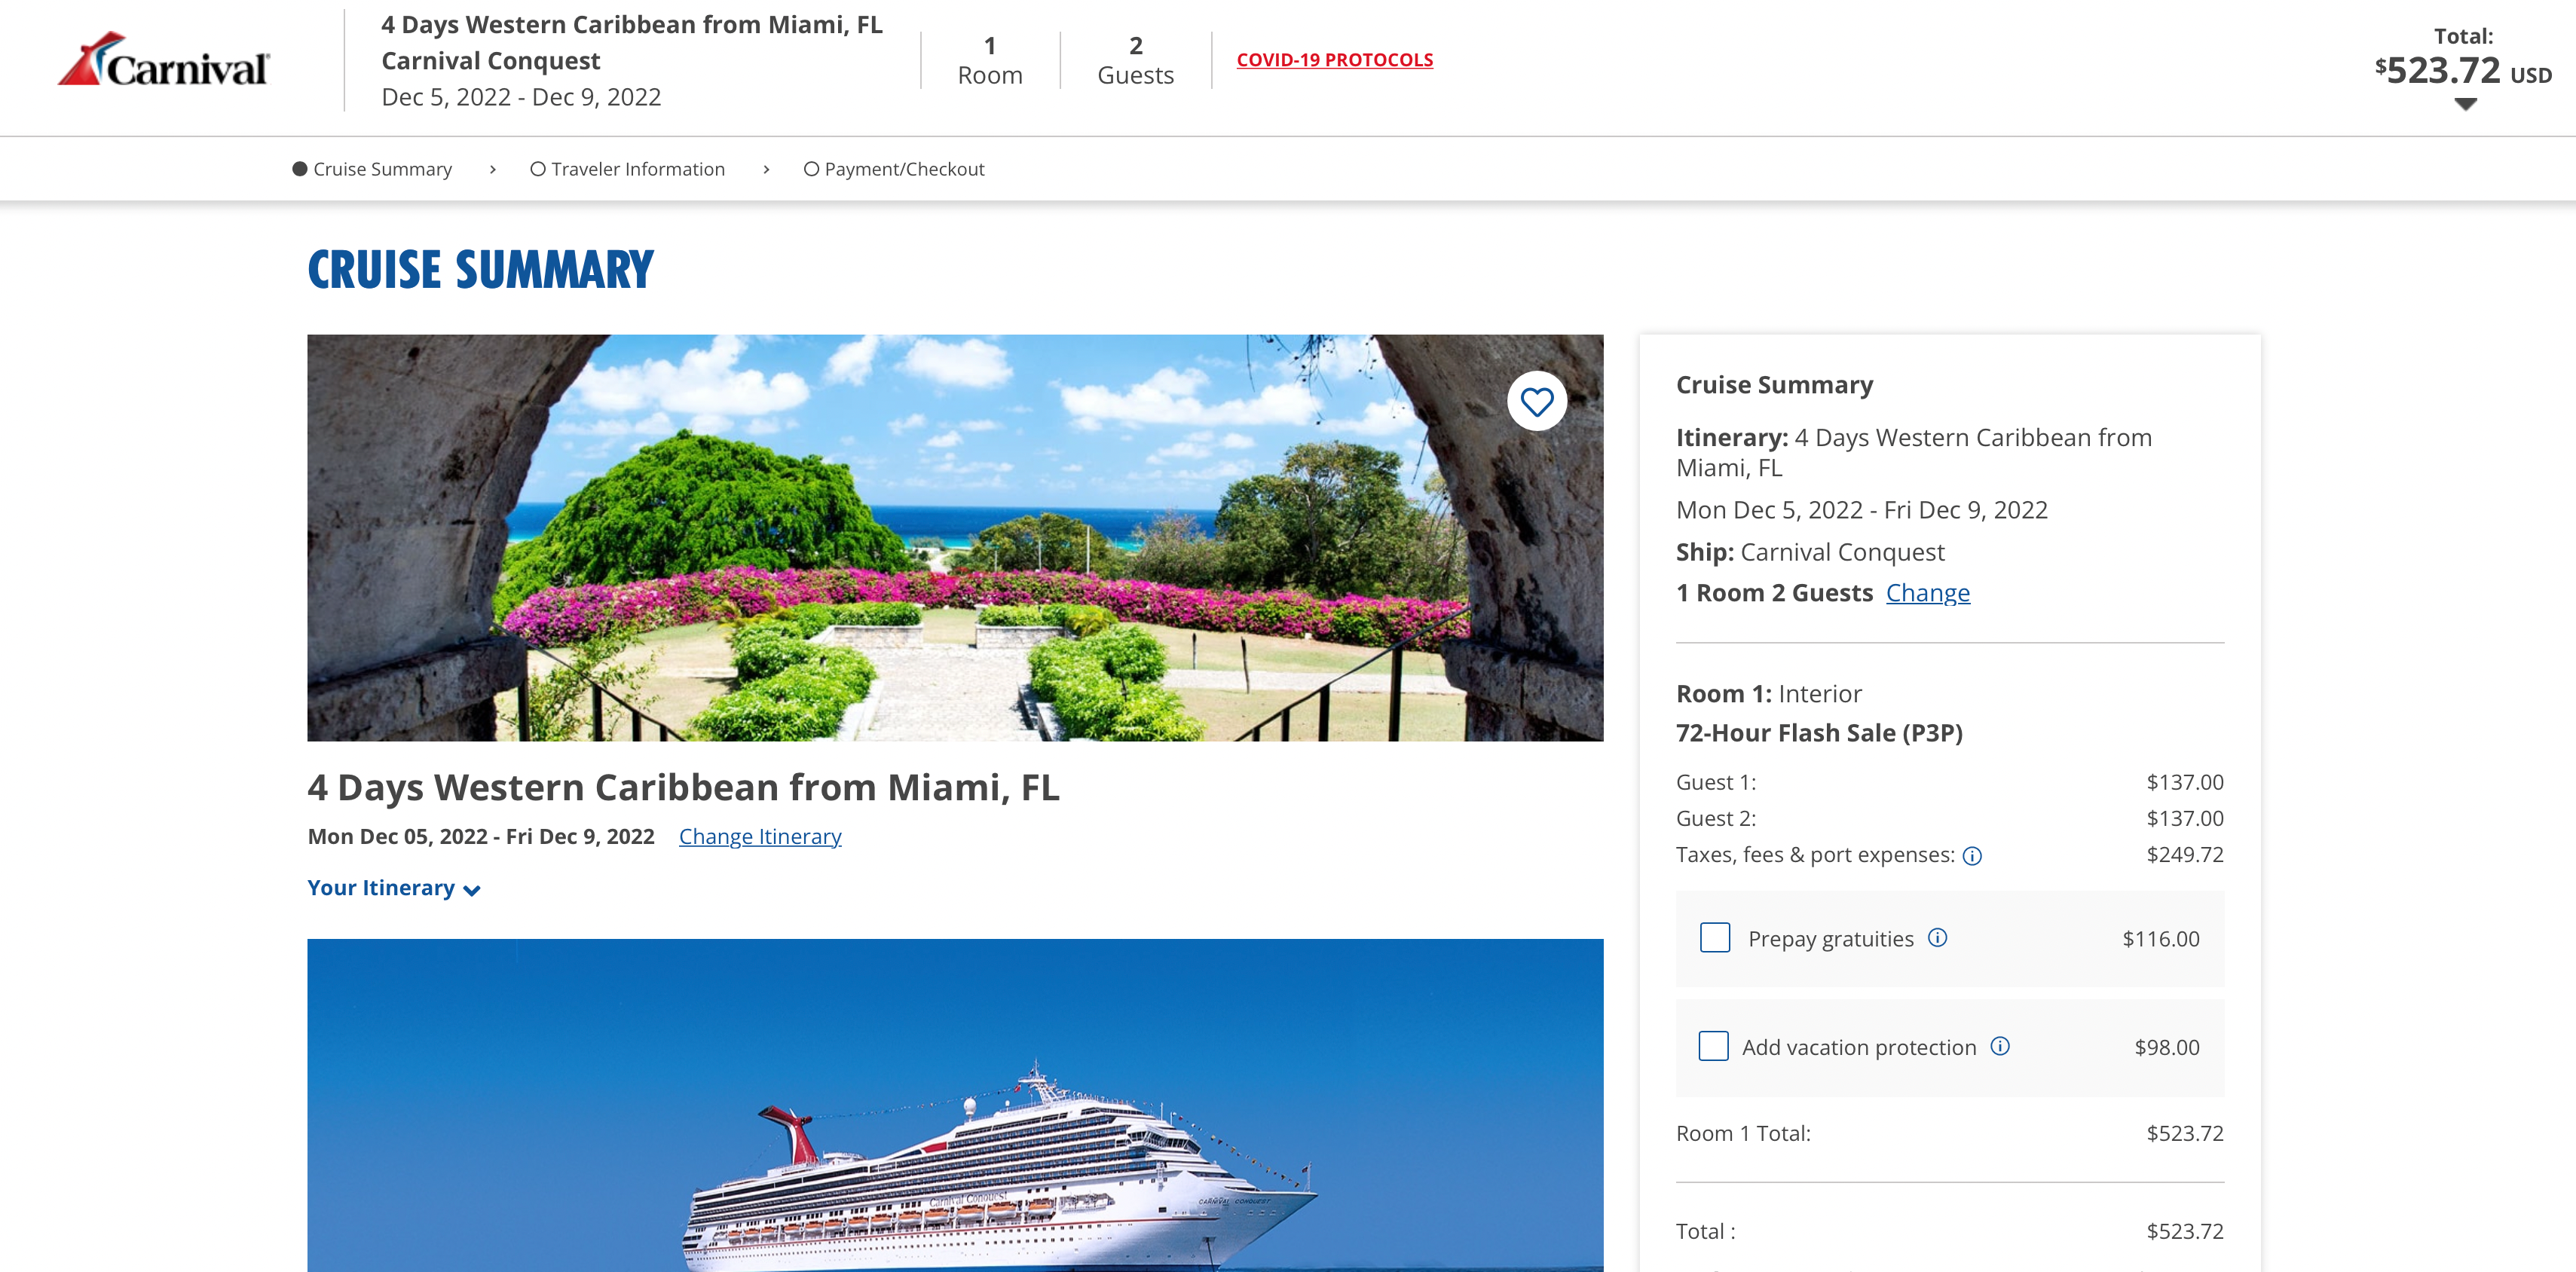Click the Caribbean garden hero photo
Image resolution: width=2576 pixels, height=1272 pixels.
[x=954, y=537]
